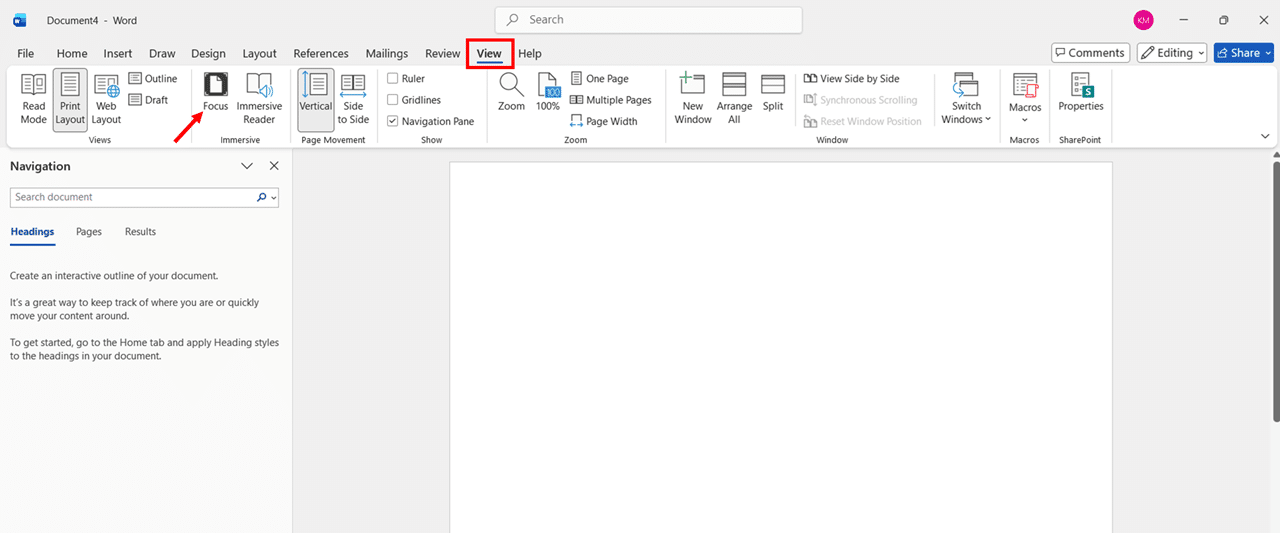Click Arrange All windows
The width and height of the screenshot is (1280, 533).
(734, 99)
